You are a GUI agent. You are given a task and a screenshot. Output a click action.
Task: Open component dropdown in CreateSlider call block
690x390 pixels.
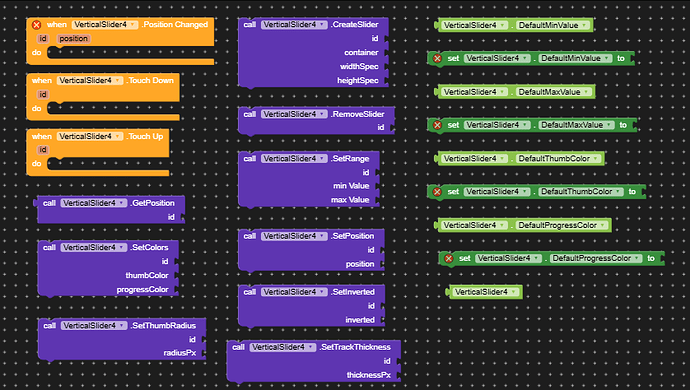[294, 25]
